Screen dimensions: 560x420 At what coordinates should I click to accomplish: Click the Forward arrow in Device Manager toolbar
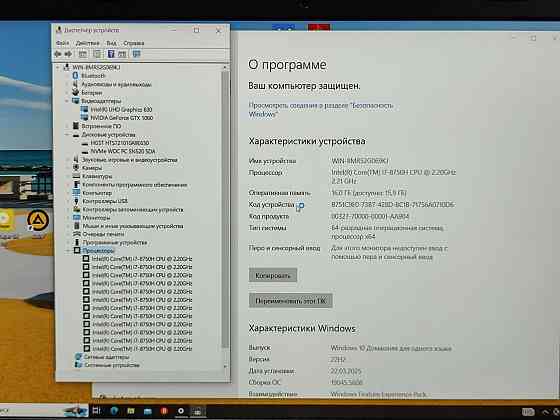coord(68,54)
